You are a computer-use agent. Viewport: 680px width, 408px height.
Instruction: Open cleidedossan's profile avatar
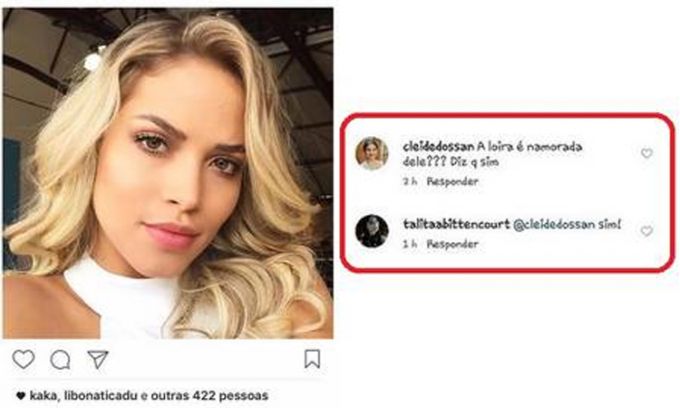point(372,153)
